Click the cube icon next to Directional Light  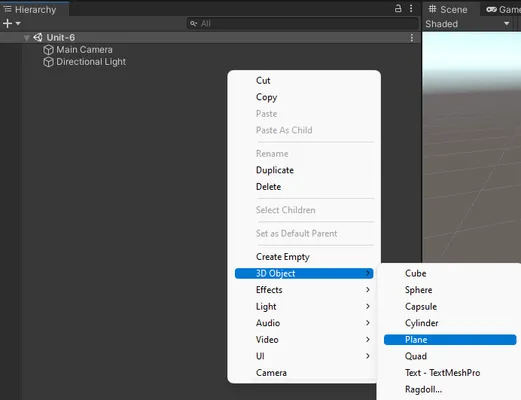[48, 62]
